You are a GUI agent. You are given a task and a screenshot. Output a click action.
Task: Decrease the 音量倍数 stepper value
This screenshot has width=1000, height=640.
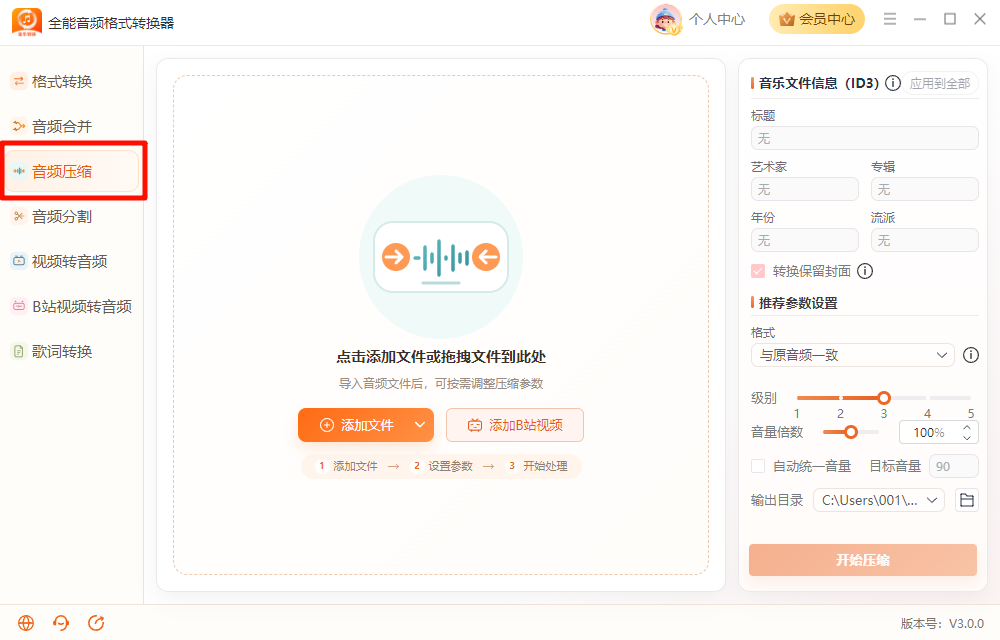pos(967,438)
